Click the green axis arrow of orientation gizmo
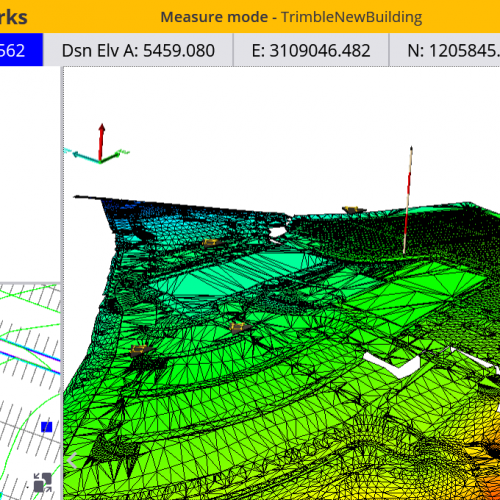Image resolution: width=500 pixels, height=500 pixels. point(112,156)
